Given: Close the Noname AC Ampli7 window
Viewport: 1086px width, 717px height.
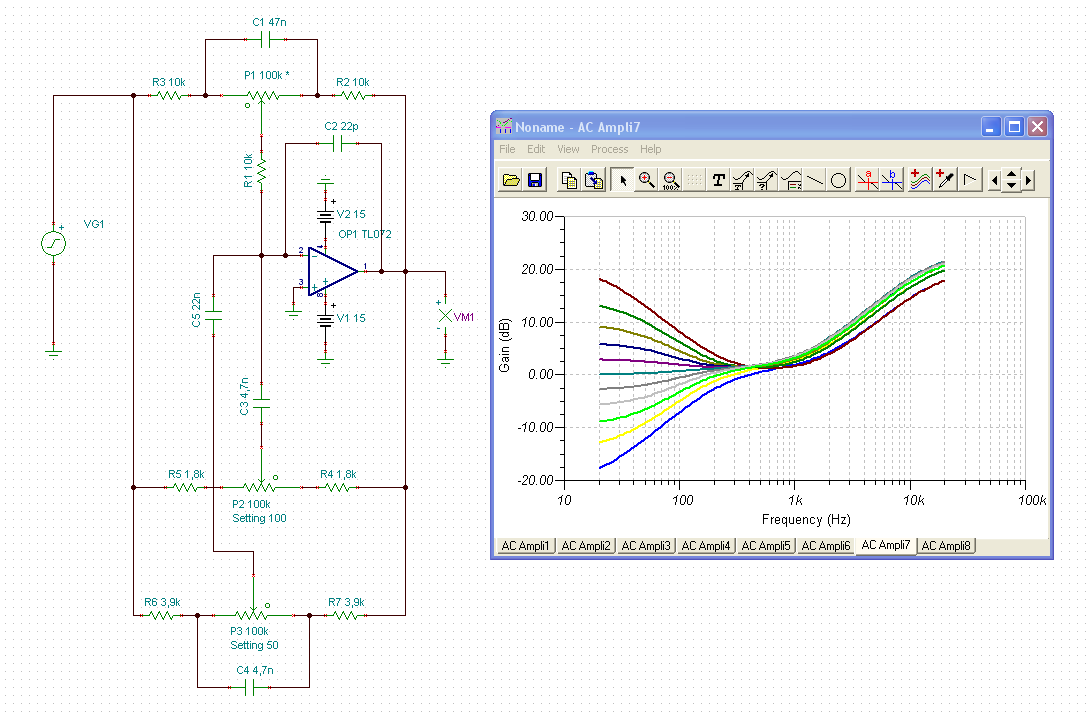Looking at the screenshot, I should click(x=1037, y=127).
